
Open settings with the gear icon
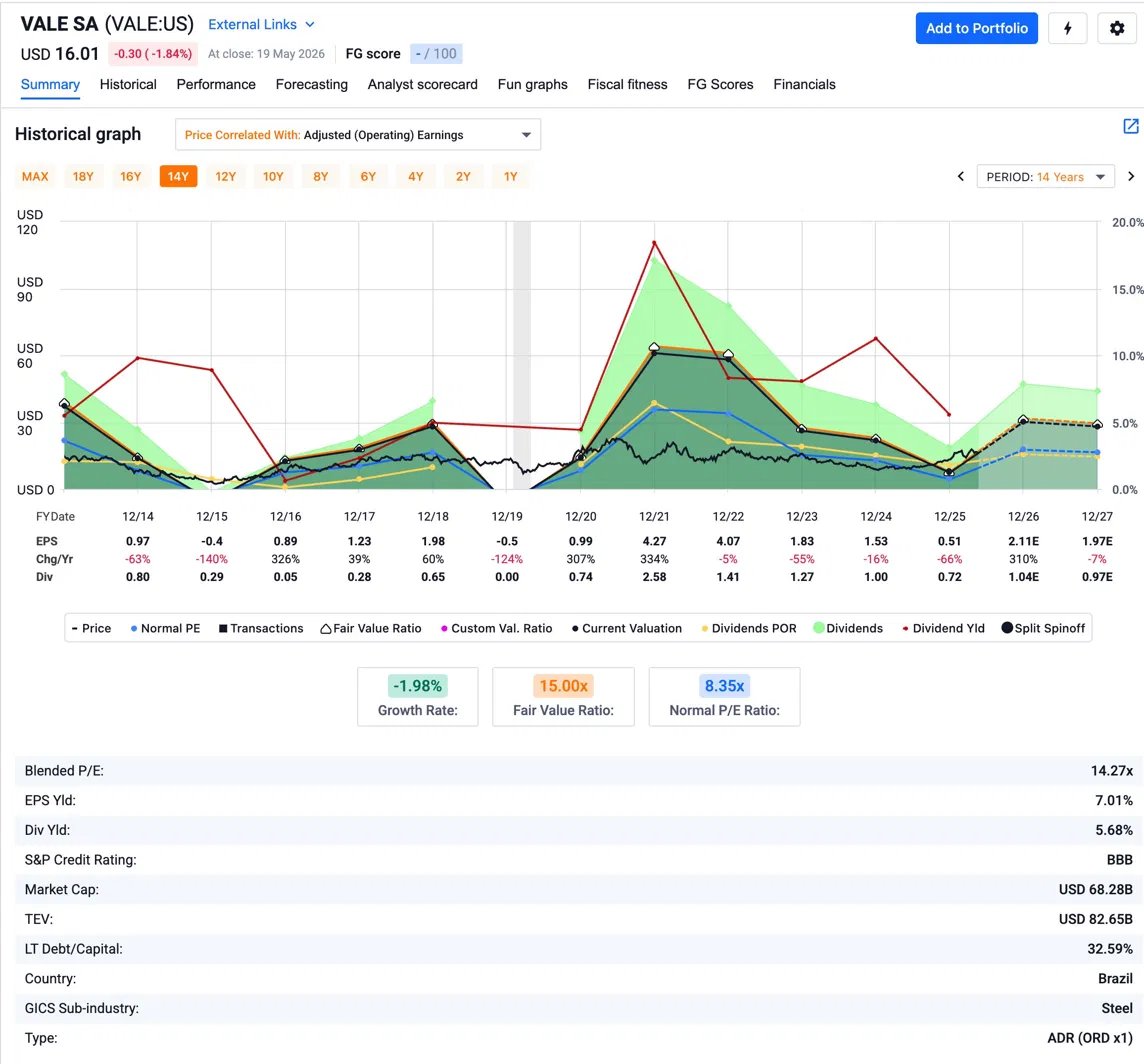[1116, 28]
